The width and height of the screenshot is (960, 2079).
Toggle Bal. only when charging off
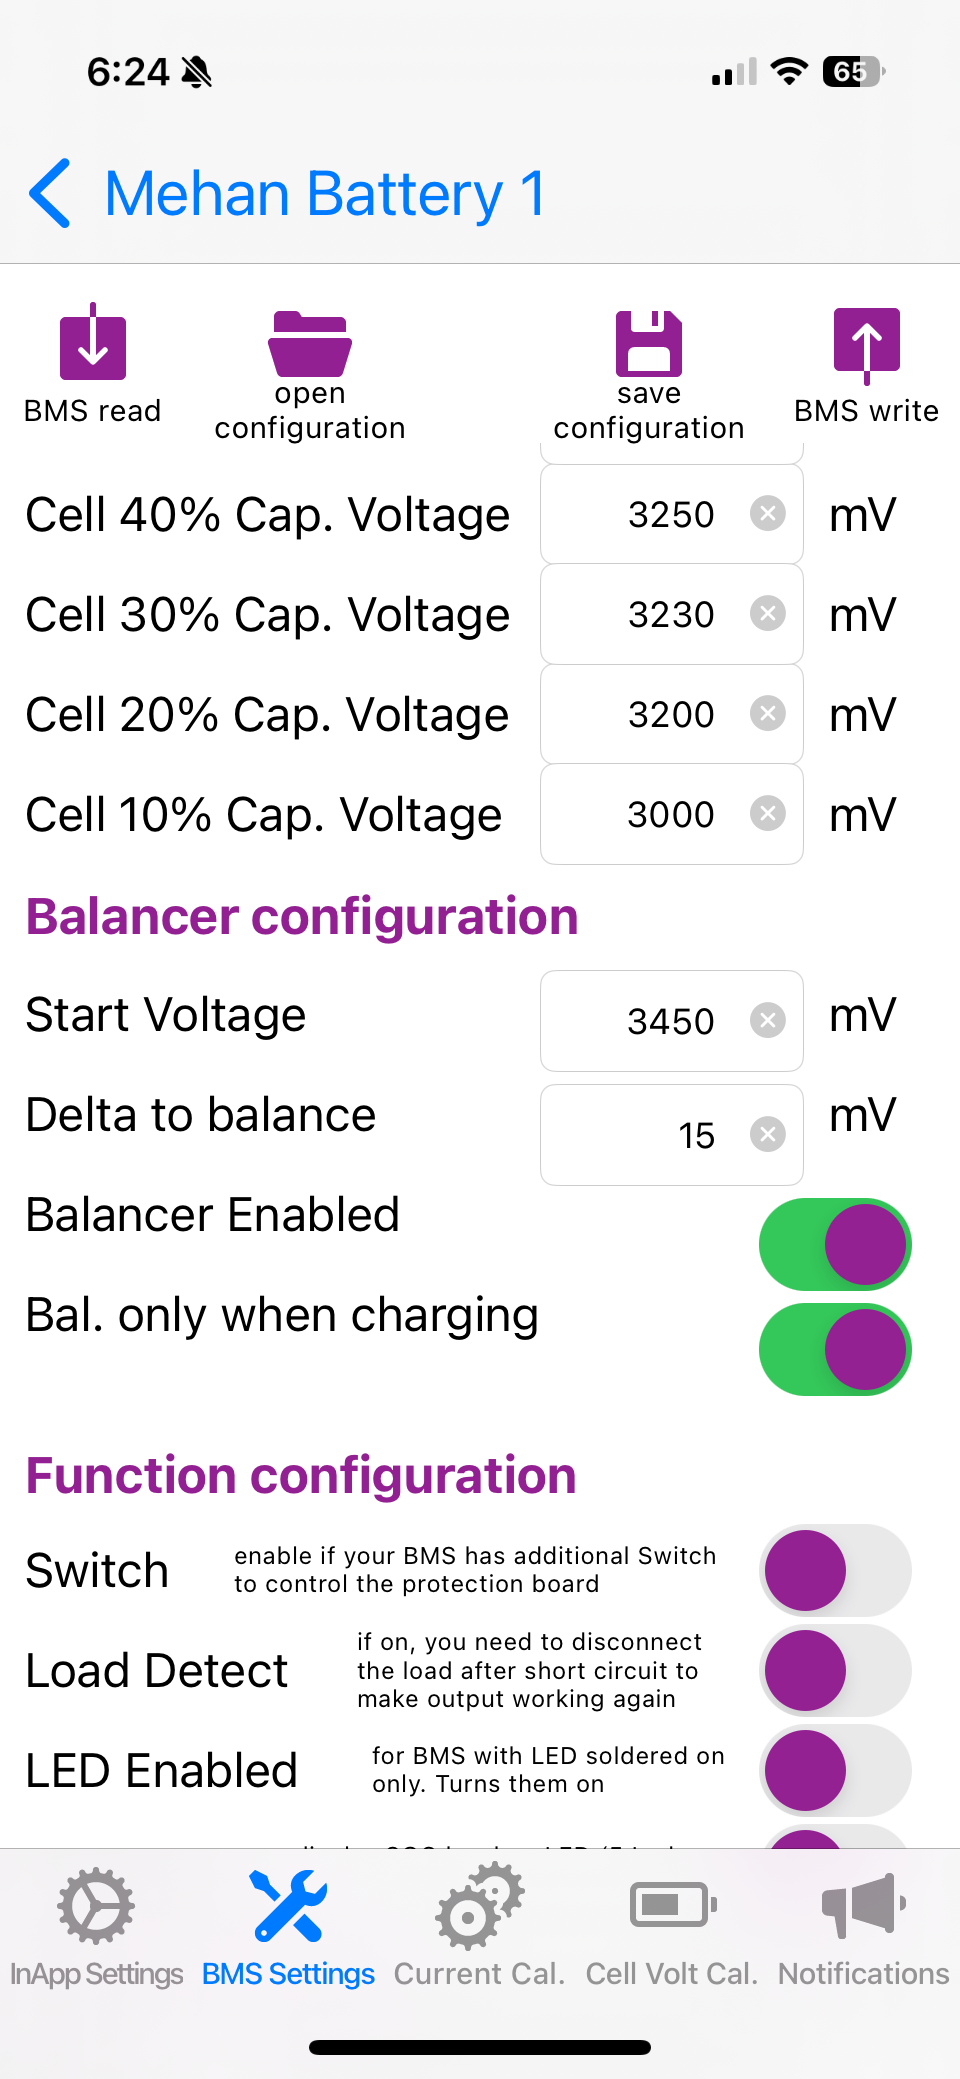pos(835,1349)
